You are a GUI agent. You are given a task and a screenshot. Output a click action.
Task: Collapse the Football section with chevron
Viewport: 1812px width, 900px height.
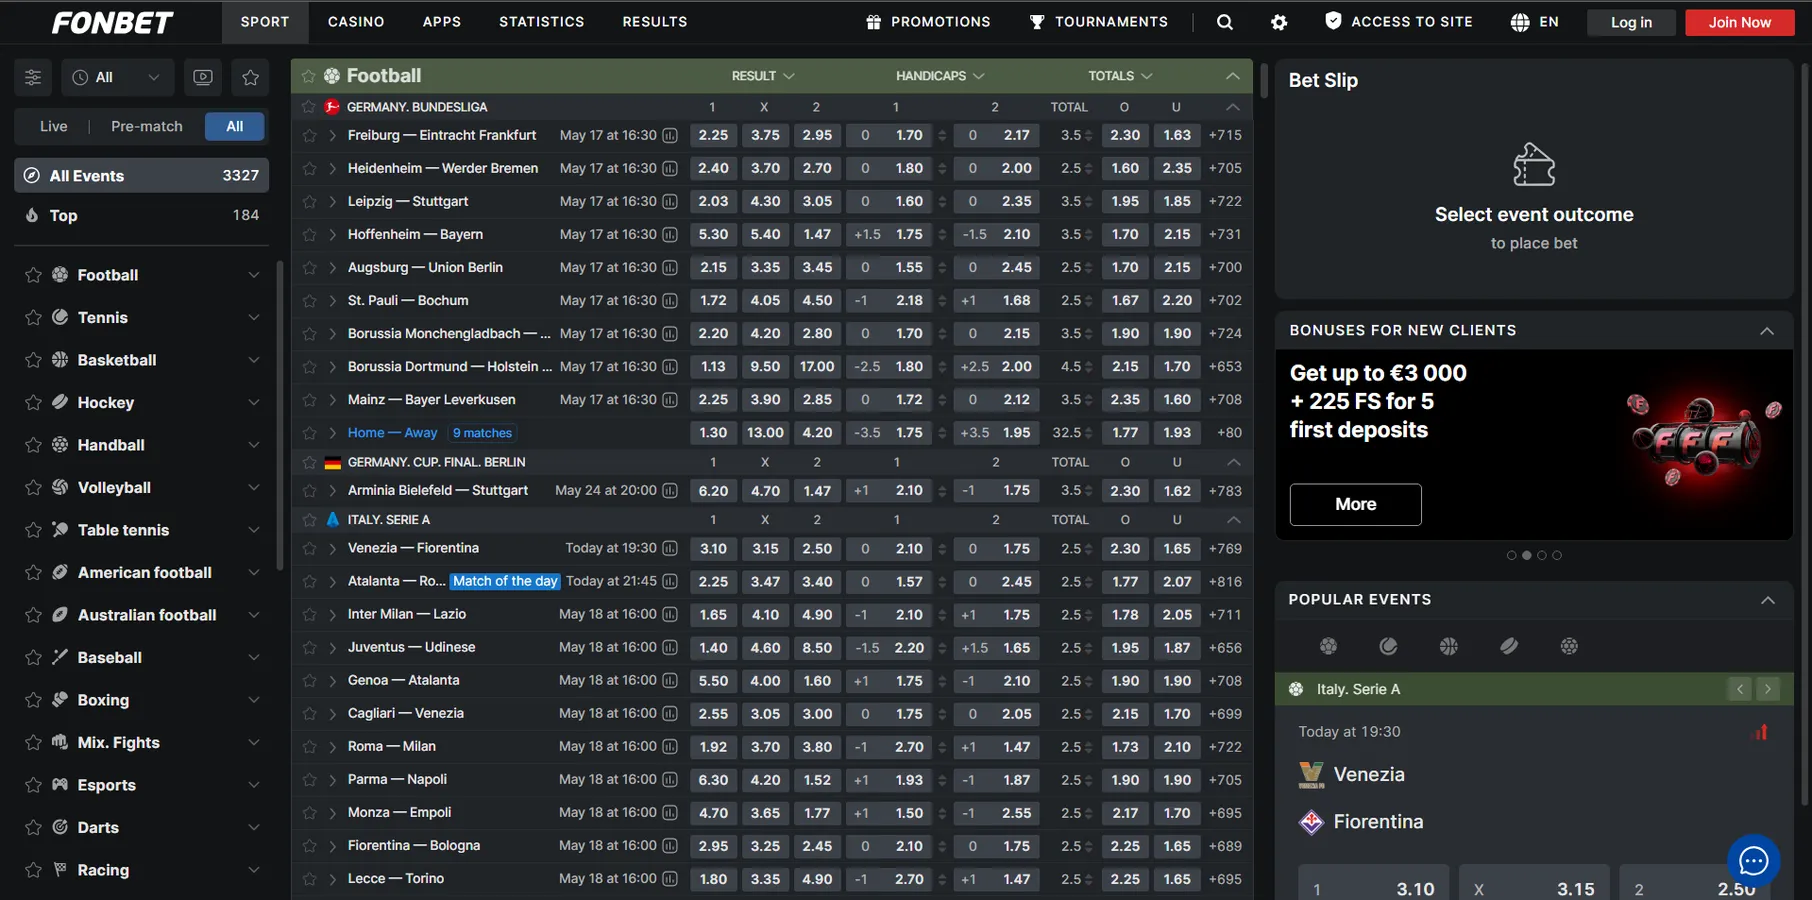coord(1232,76)
